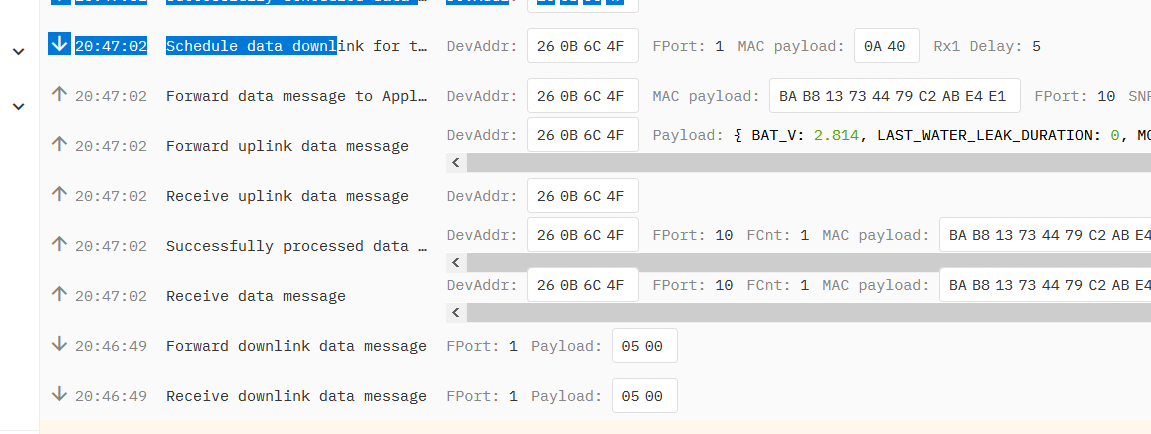Screen dimensions: 1151x434
Task: Click Payload 05 00 in Receive downlink row
Action: point(645,396)
